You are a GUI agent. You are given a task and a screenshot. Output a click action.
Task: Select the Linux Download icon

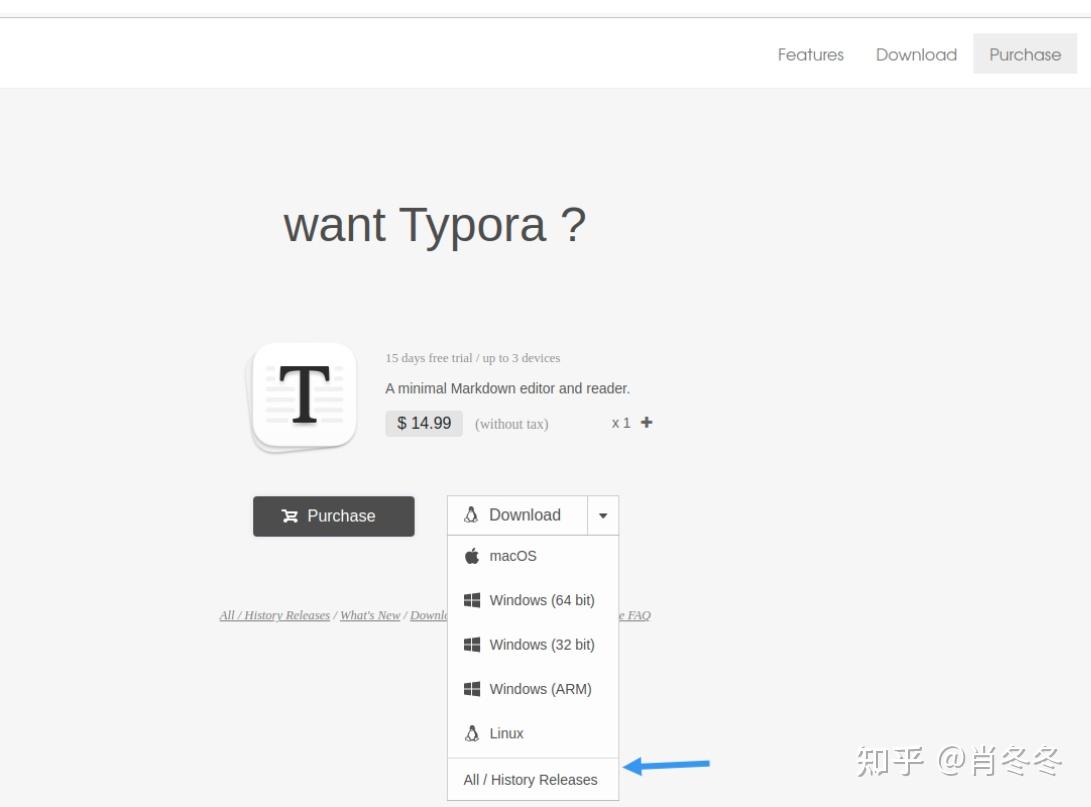coord(470,515)
